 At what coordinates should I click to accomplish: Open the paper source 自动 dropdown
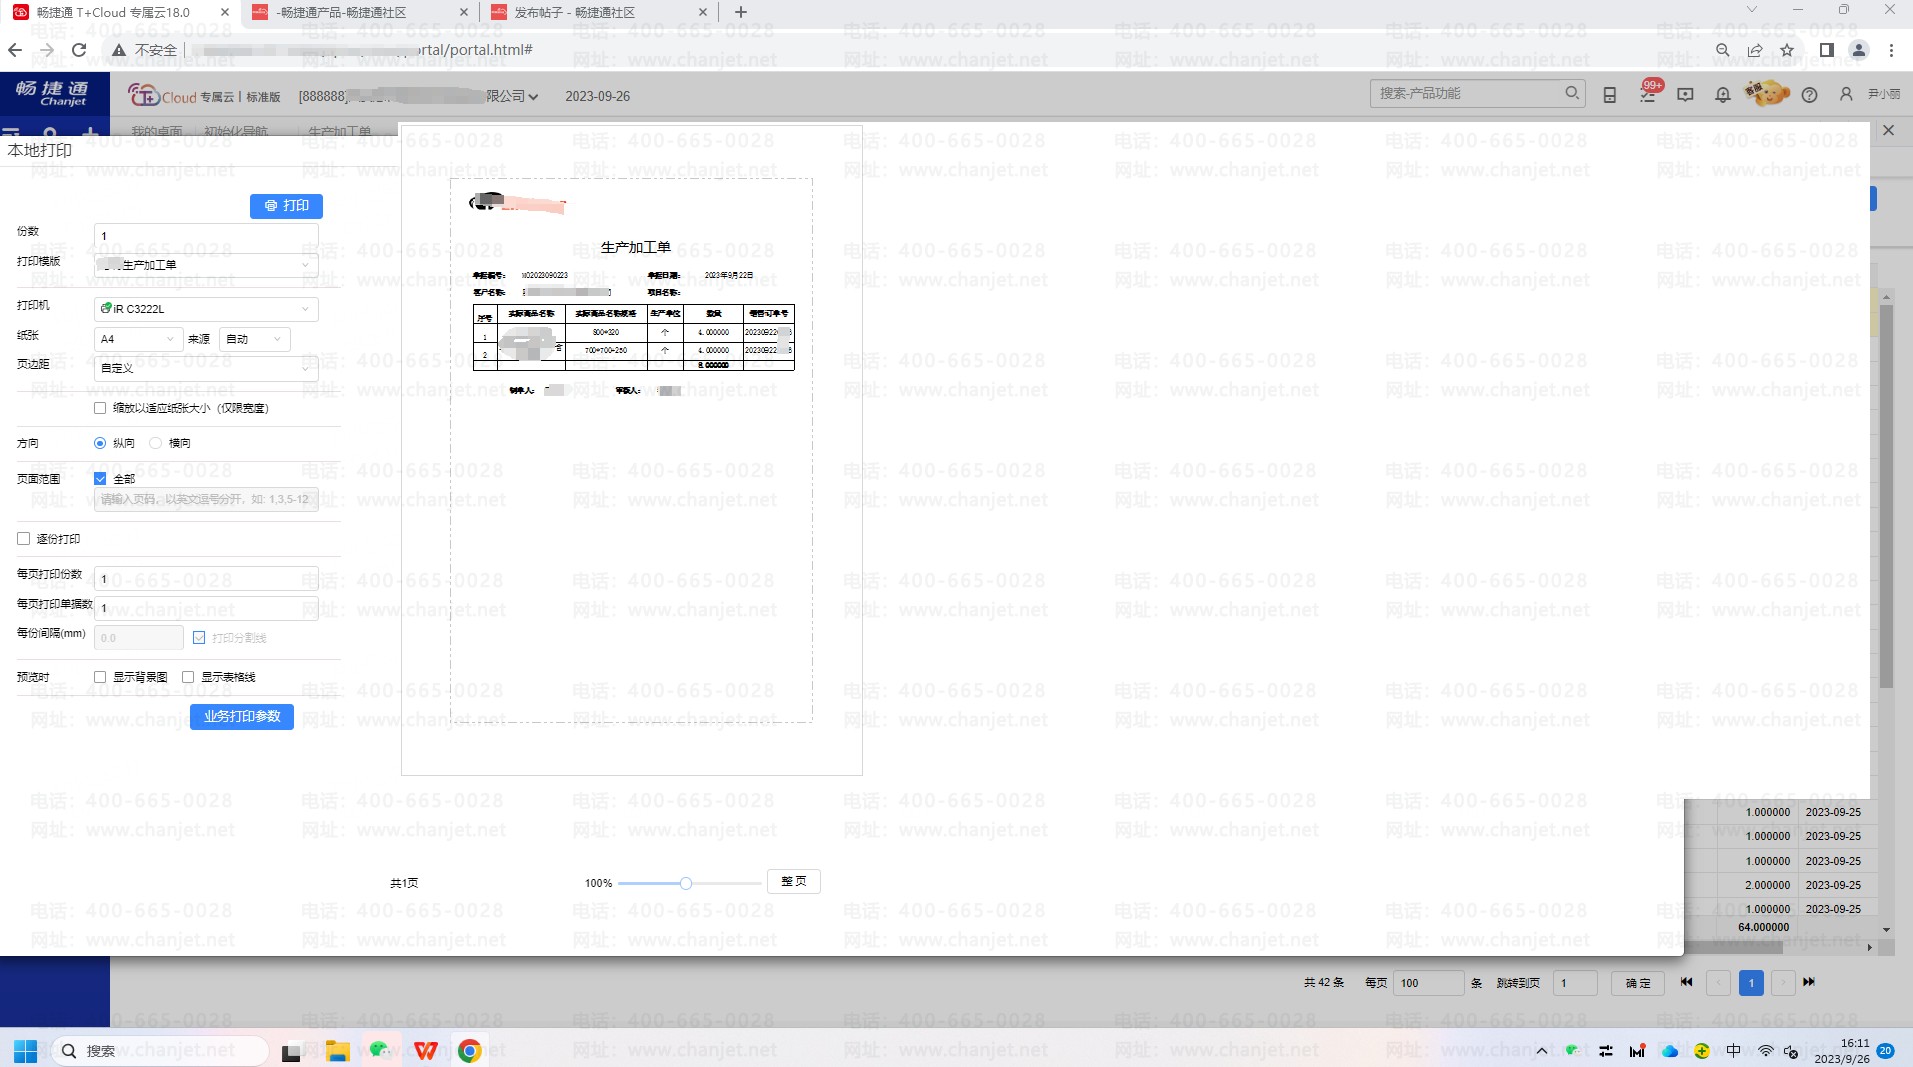point(255,339)
